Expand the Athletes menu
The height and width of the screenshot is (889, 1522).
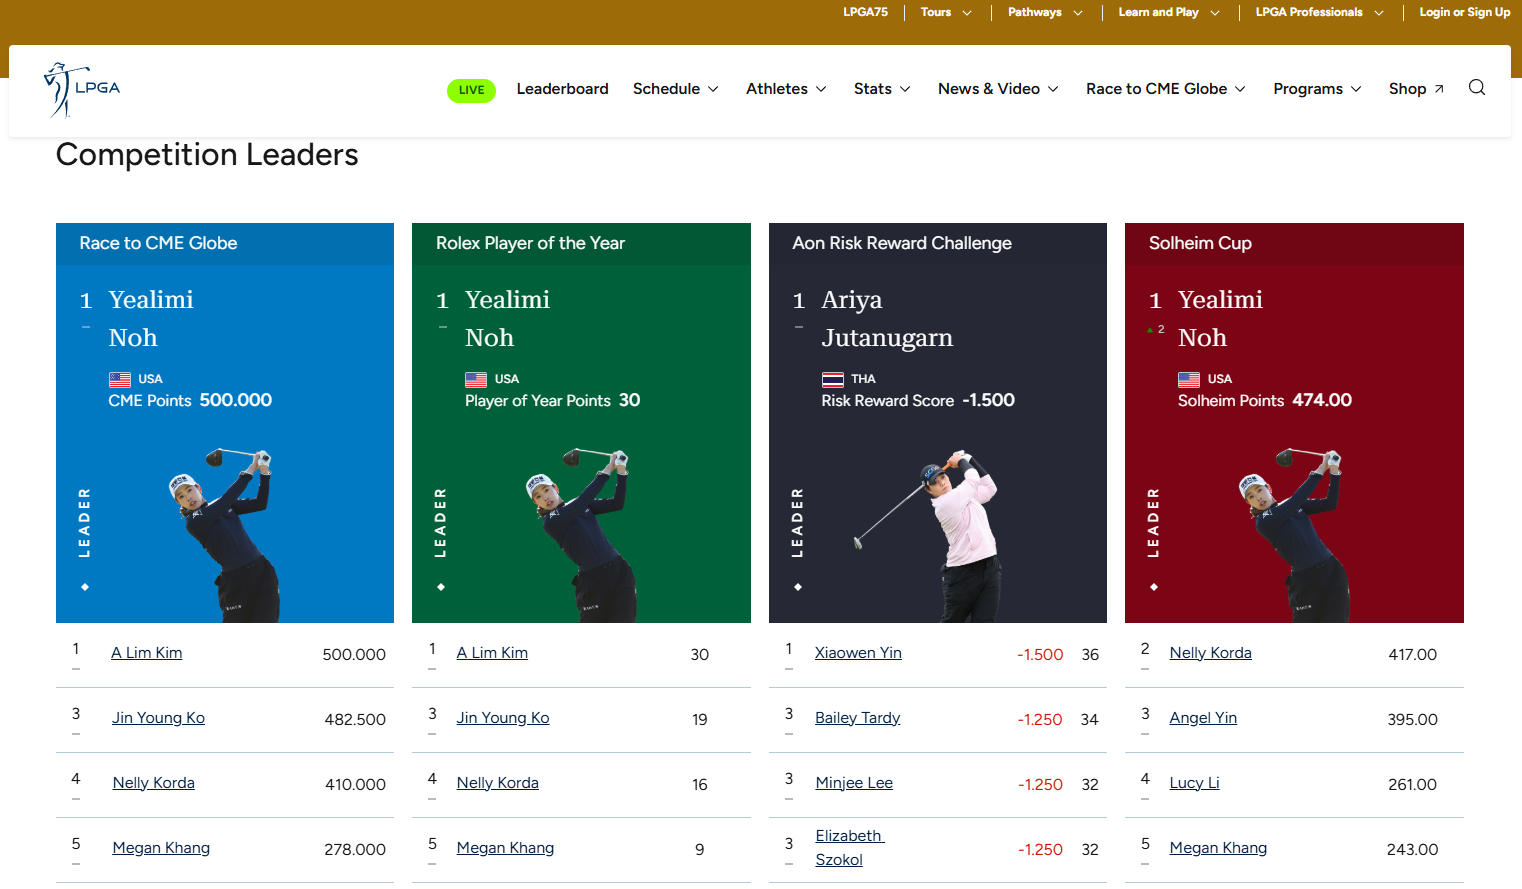coord(786,89)
